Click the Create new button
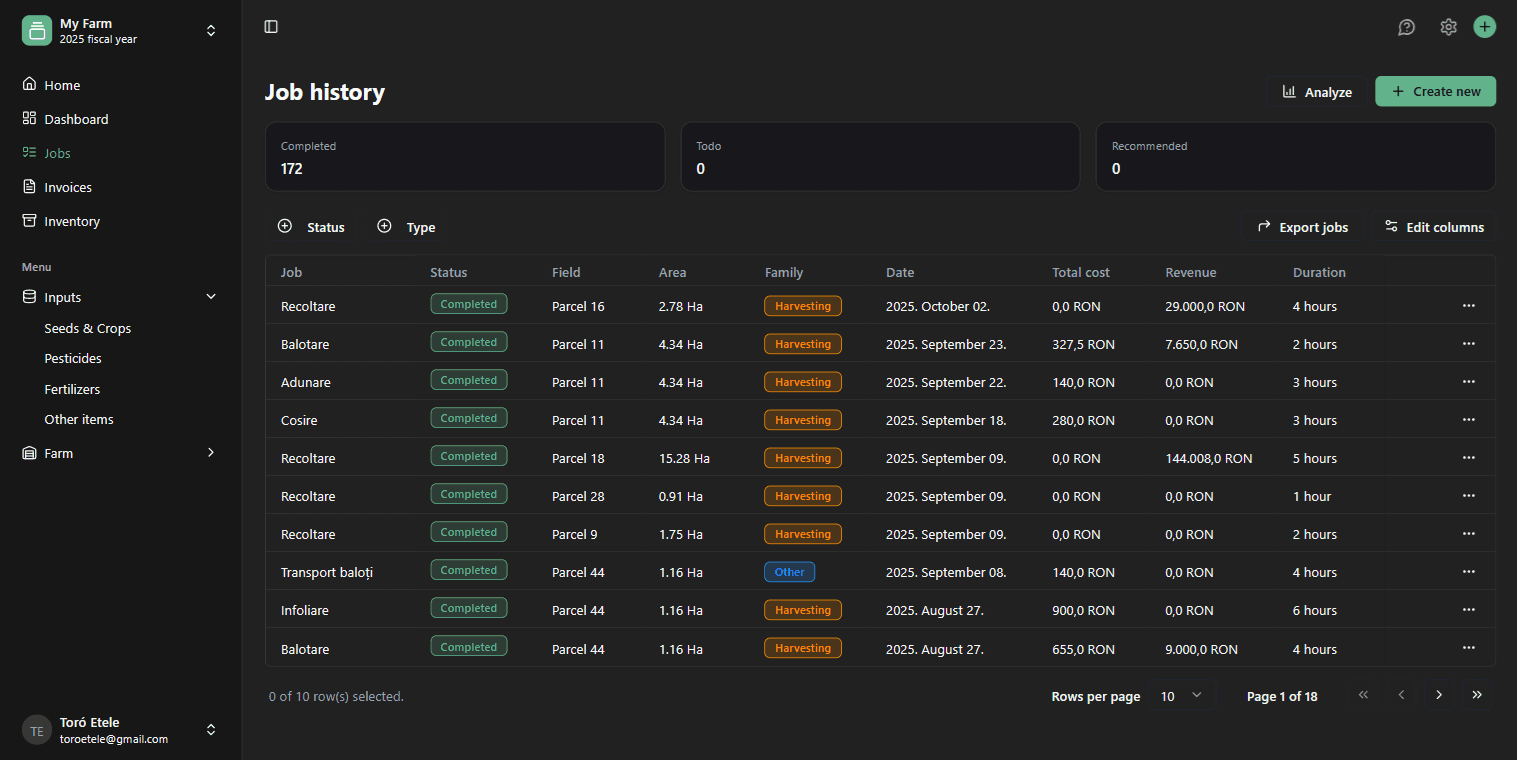The height and width of the screenshot is (760, 1517). [1435, 91]
